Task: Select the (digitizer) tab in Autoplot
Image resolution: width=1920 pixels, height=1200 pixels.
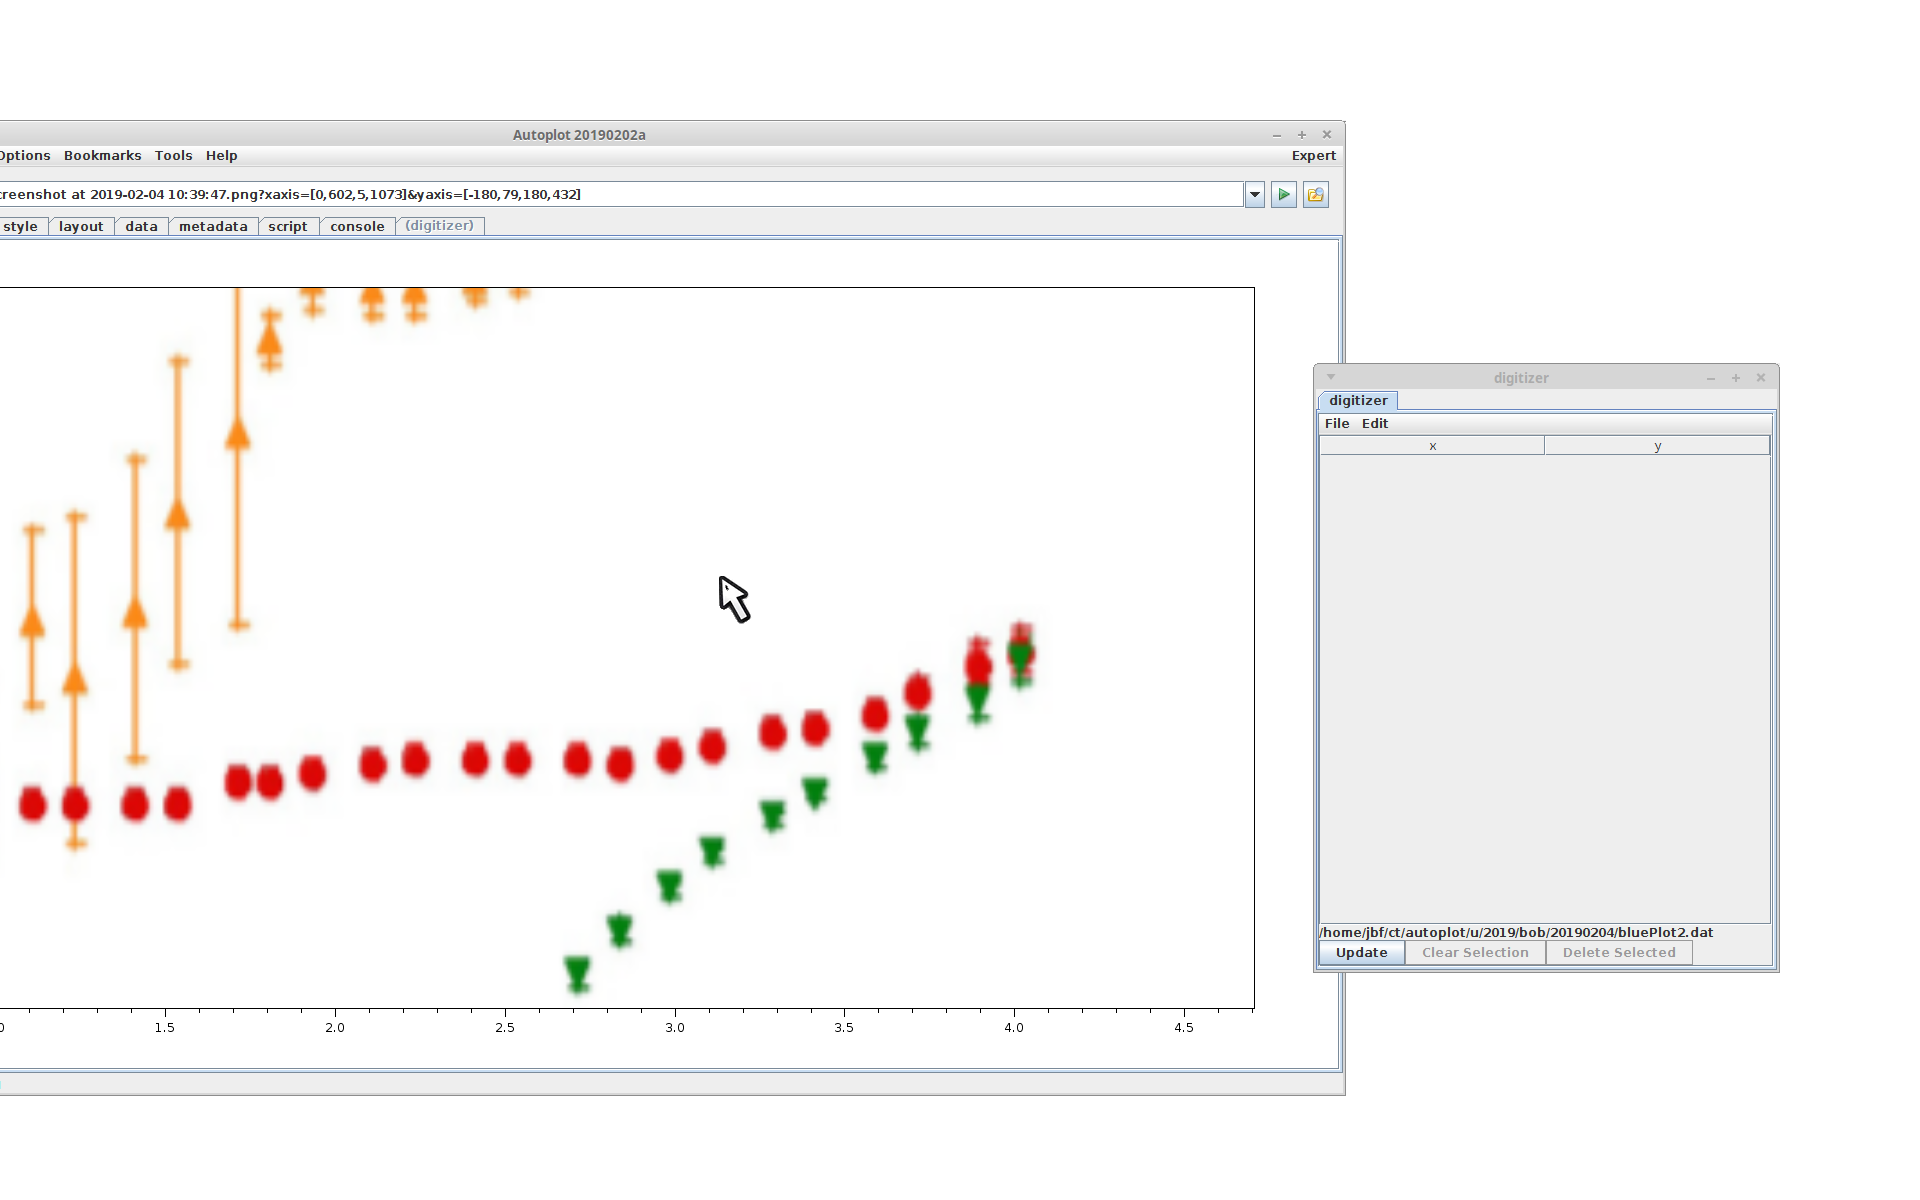Action: (x=439, y=226)
